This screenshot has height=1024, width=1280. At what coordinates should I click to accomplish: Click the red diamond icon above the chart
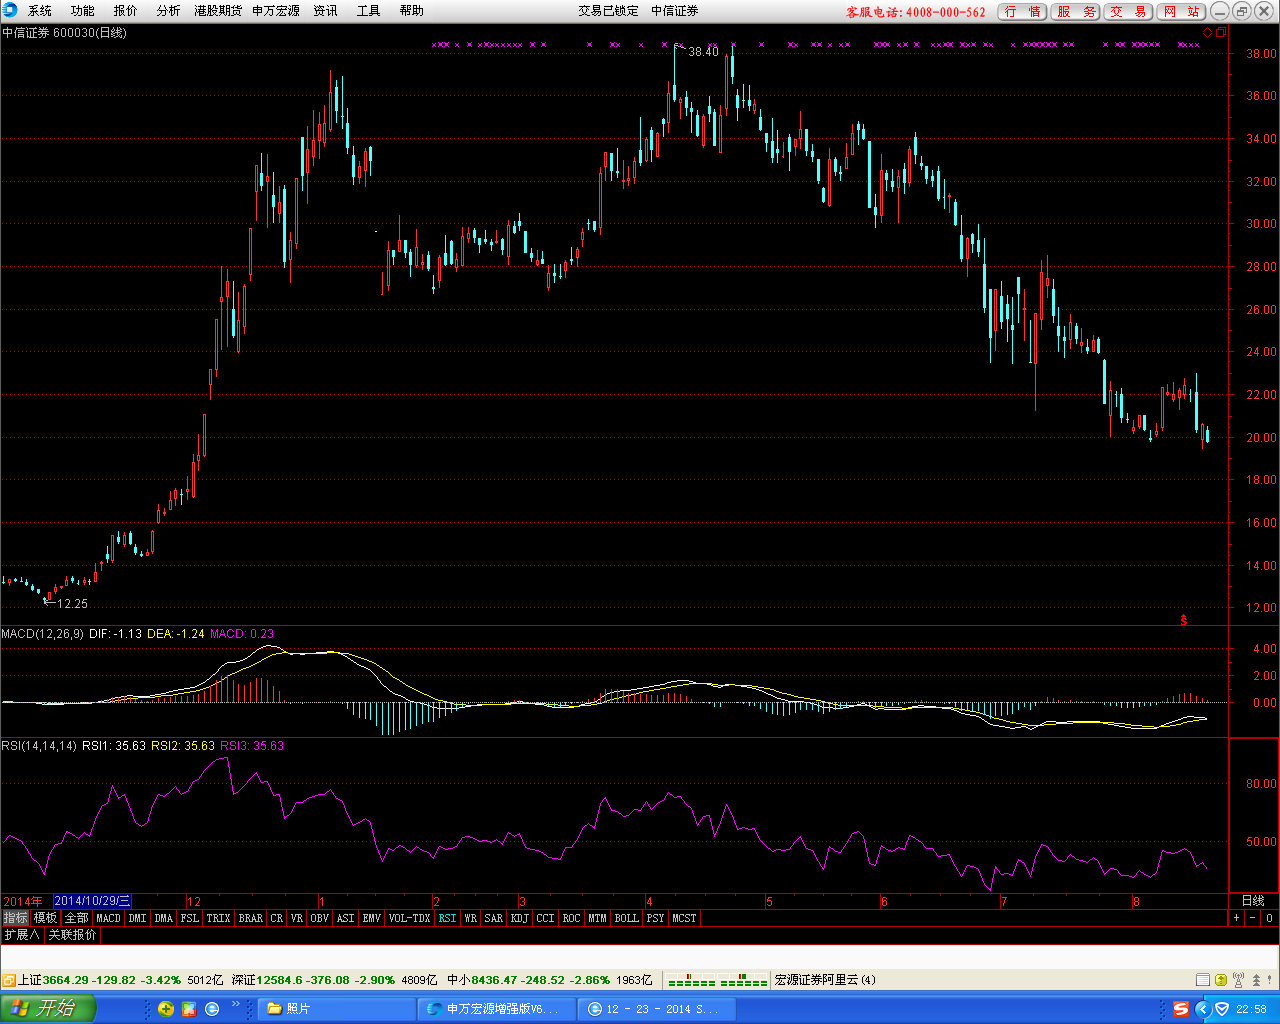click(x=1207, y=33)
